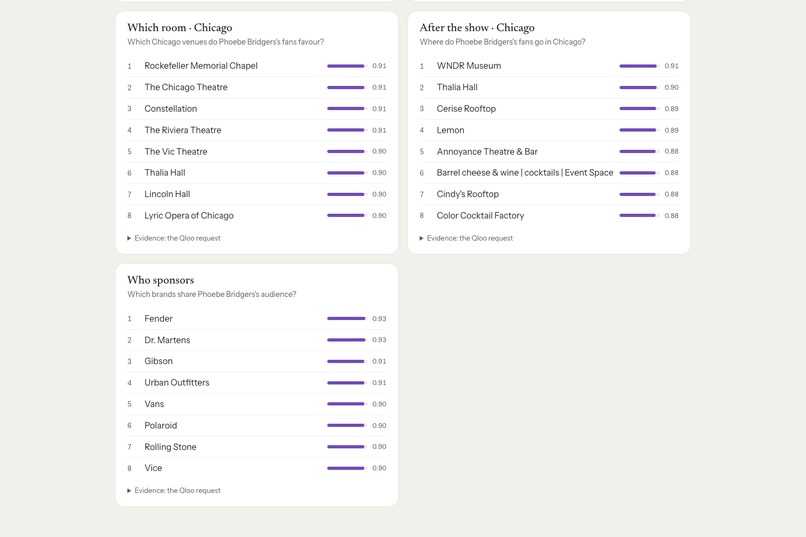
Task: Click Rockefeller Memorial Chapel score bar
Action: click(x=347, y=66)
